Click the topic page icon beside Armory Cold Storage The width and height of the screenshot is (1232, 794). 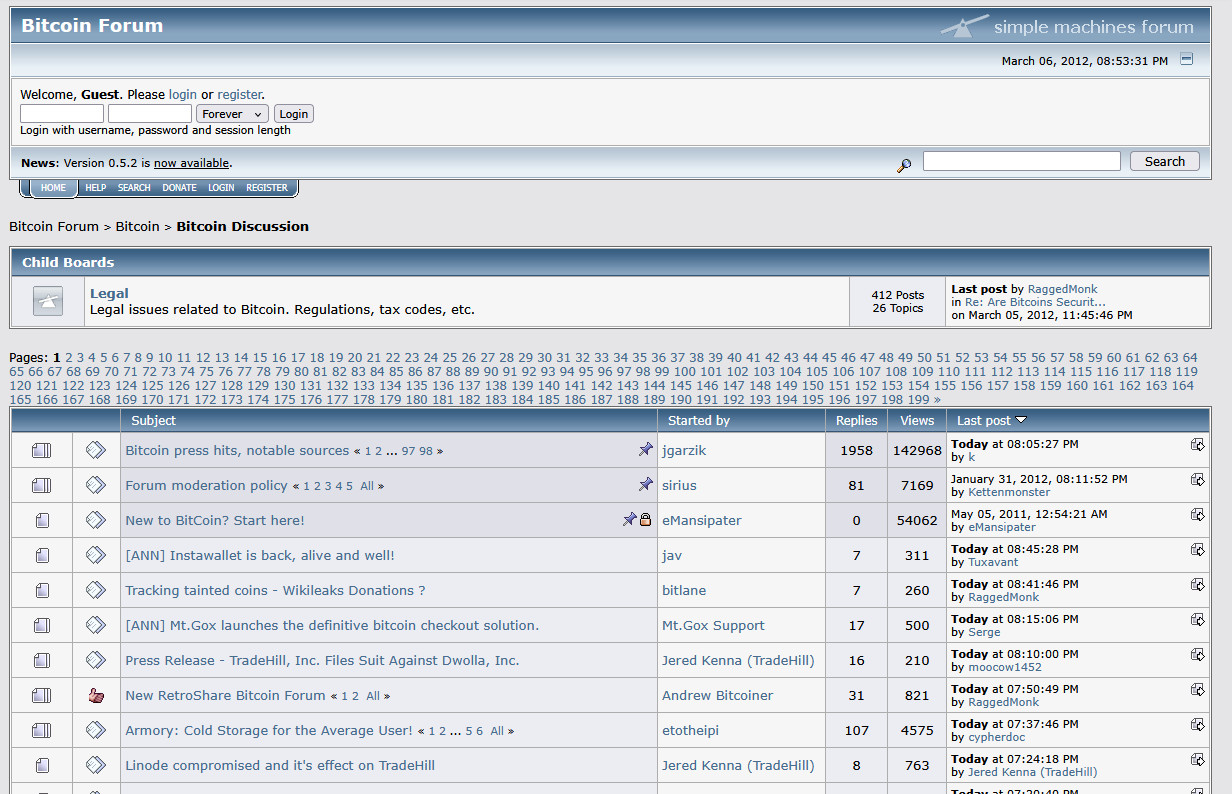coord(41,730)
